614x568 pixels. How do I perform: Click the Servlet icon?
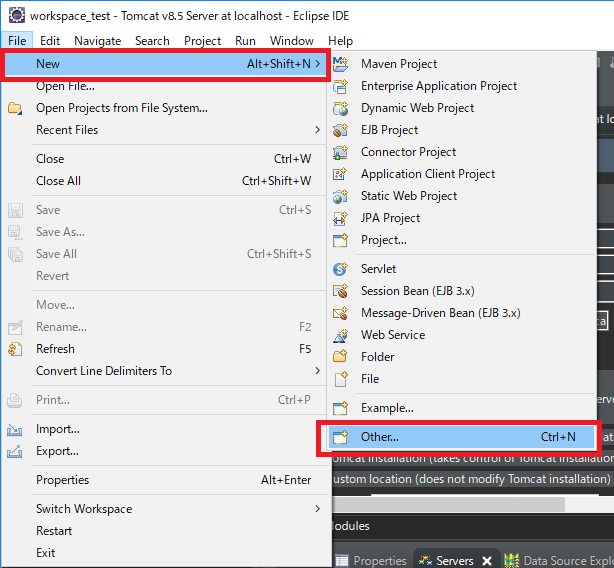pyautogui.click(x=340, y=269)
